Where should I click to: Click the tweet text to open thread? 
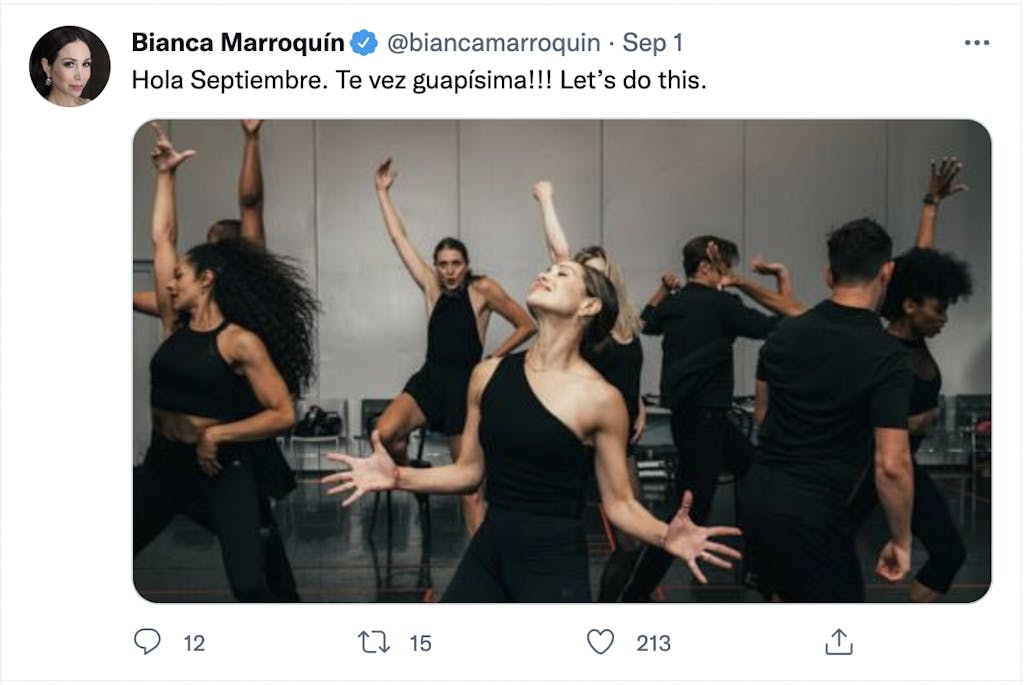point(419,81)
